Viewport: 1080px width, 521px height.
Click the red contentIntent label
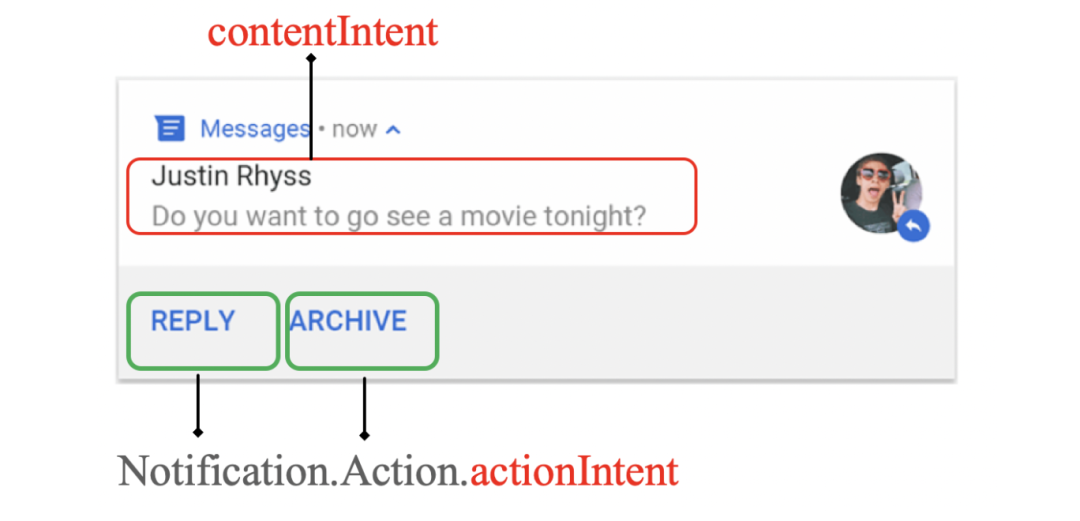322,32
